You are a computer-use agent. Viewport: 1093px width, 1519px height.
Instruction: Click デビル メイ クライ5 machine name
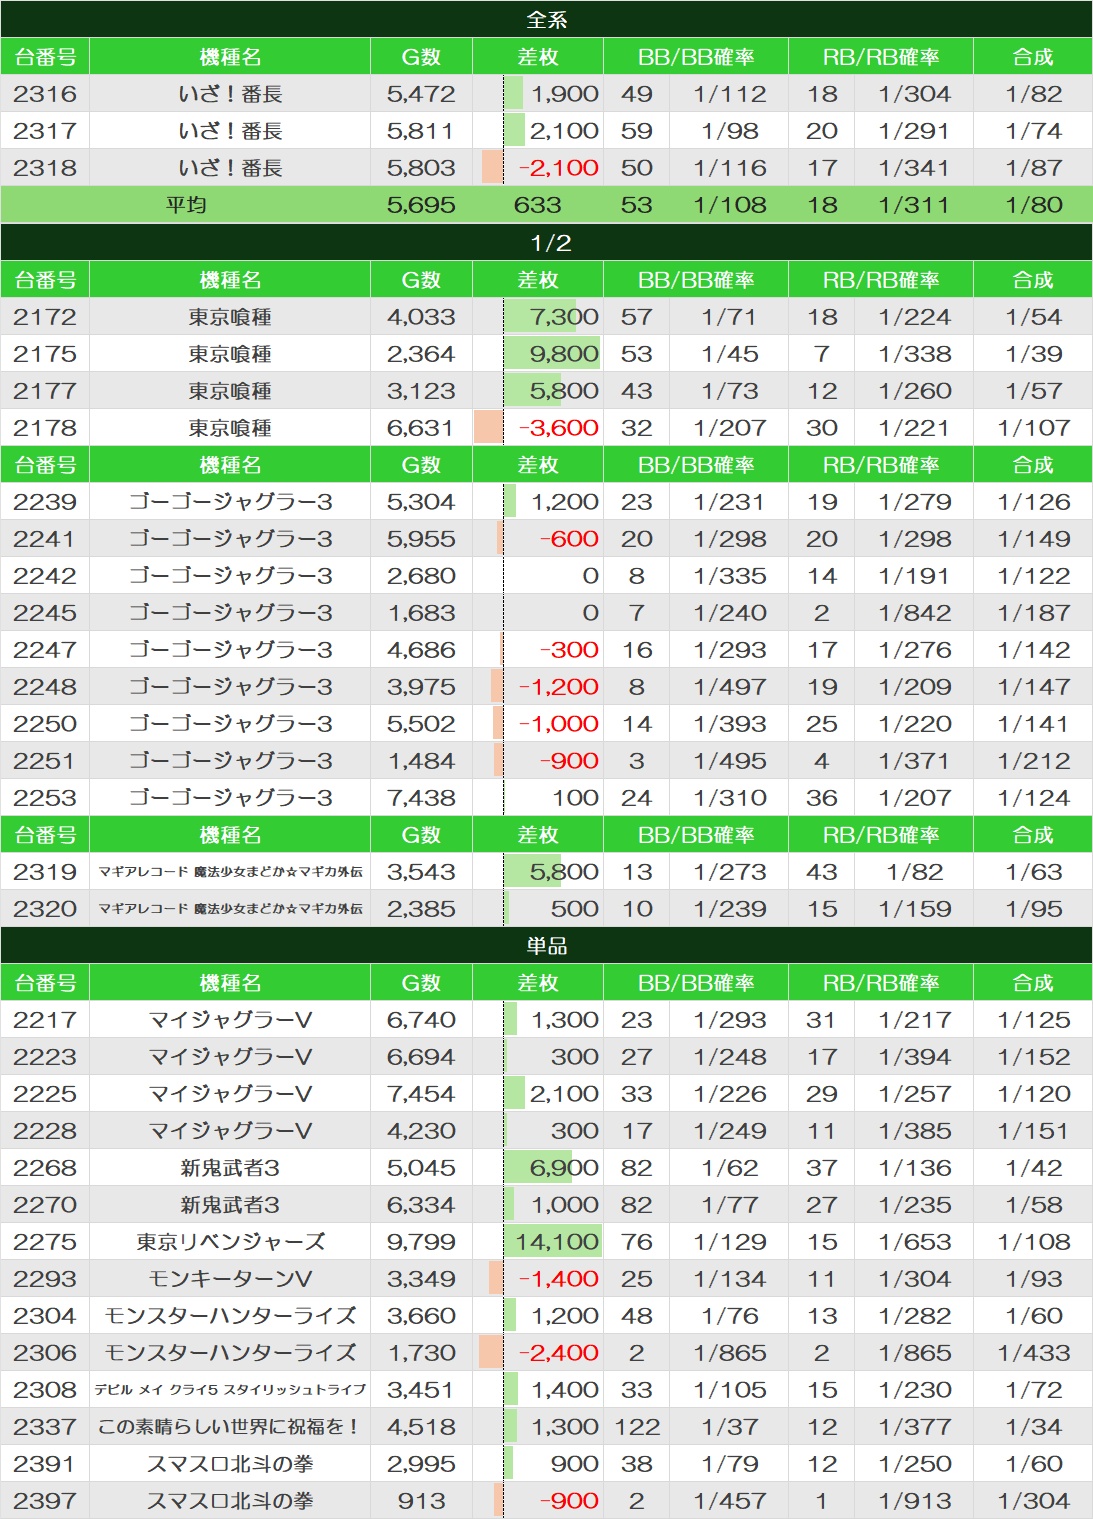tap(230, 1390)
